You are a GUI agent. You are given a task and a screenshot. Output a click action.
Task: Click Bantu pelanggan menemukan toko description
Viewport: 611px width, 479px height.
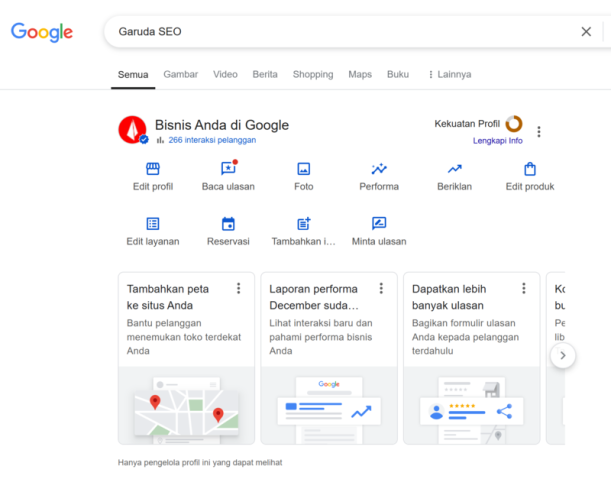(x=184, y=337)
